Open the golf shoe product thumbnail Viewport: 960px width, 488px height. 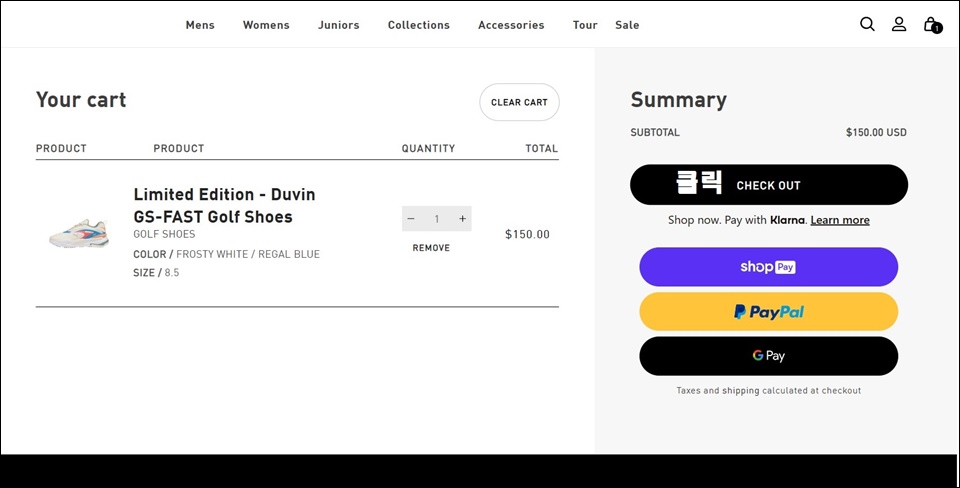79,233
